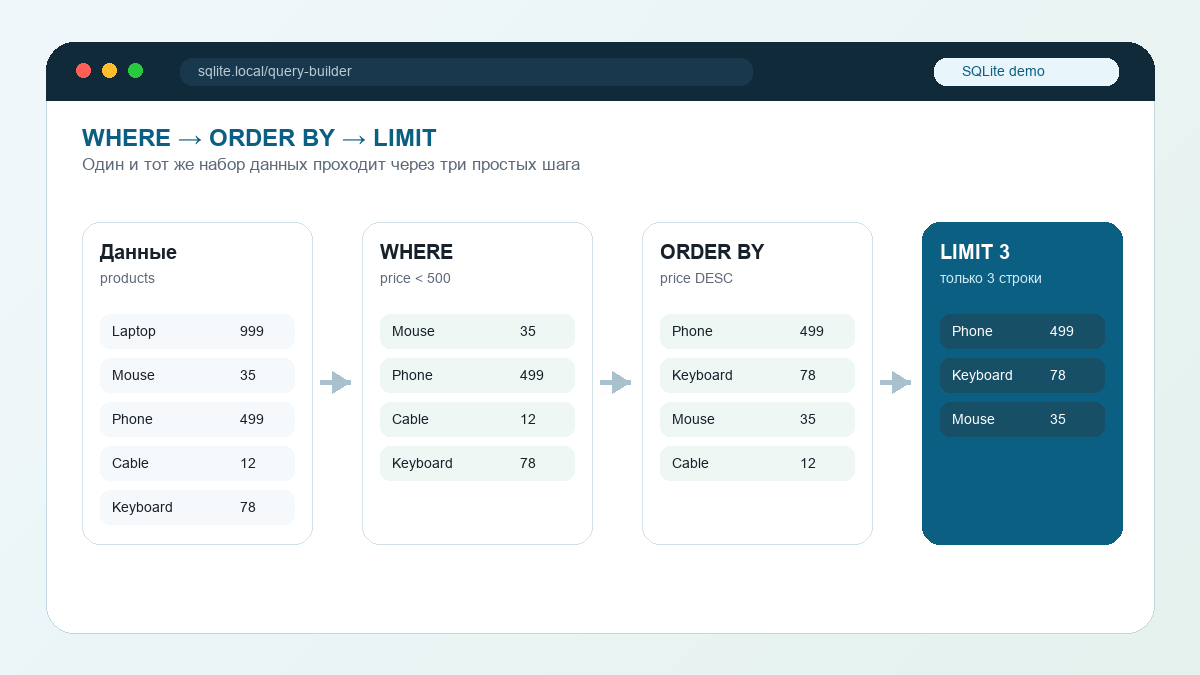Viewport: 1200px width, 675px height.
Task: Select the heading WHERE → ORDER BY → LIMIT
Action: pyautogui.click(x=259, y=138)
